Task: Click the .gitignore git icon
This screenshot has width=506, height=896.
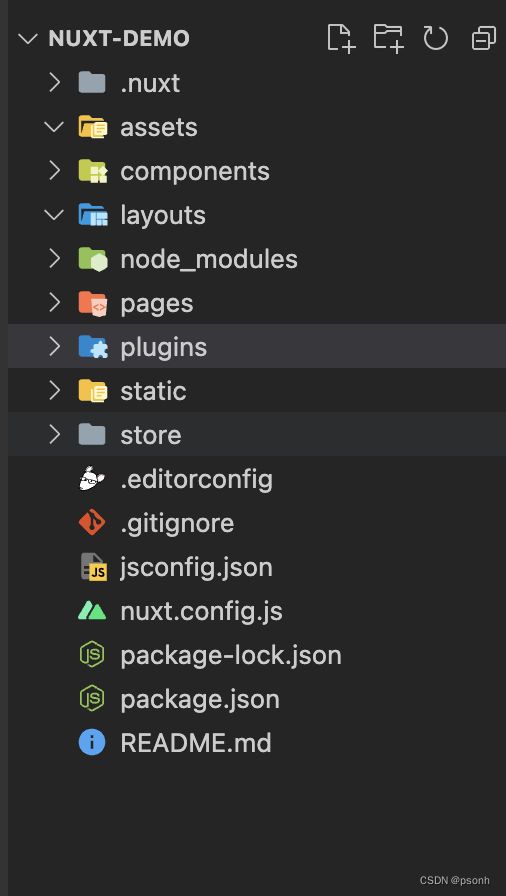Action: tap(92, 523)
